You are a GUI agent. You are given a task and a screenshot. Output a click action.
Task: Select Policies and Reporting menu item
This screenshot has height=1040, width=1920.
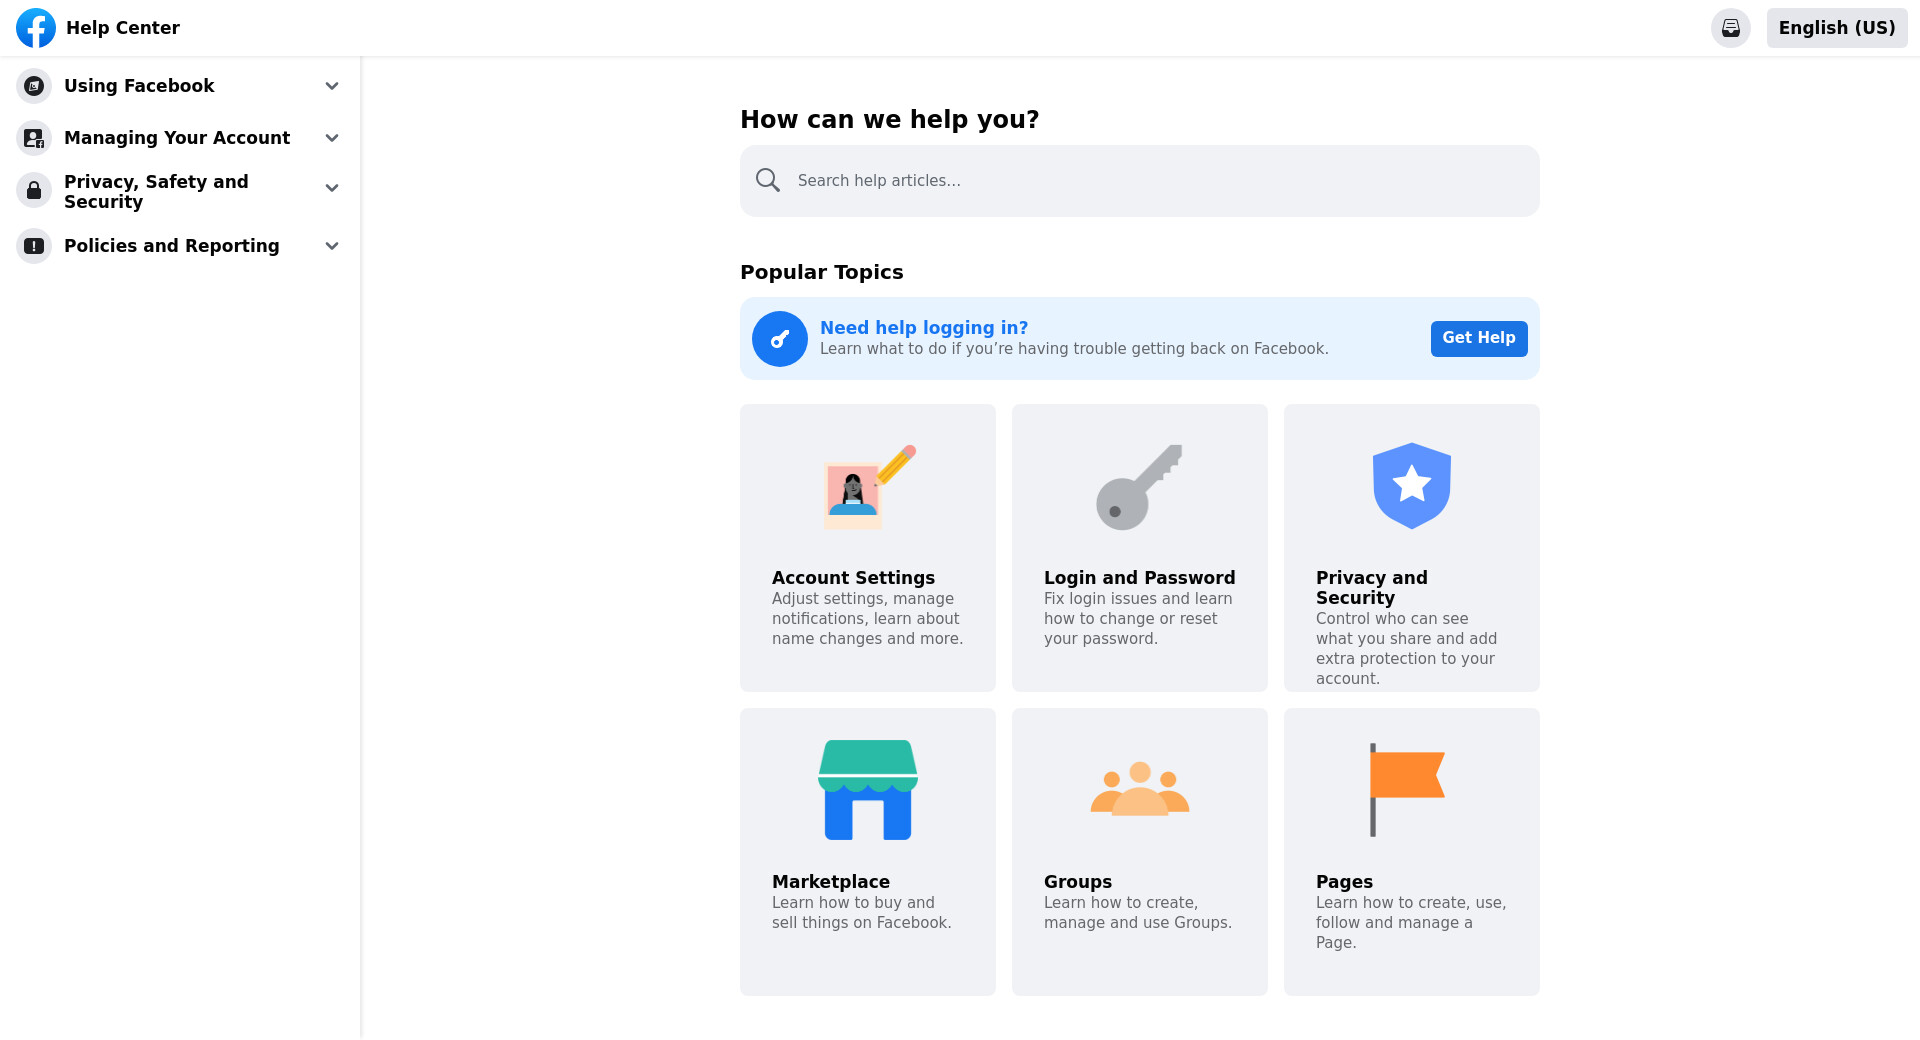tap(171, 246)
